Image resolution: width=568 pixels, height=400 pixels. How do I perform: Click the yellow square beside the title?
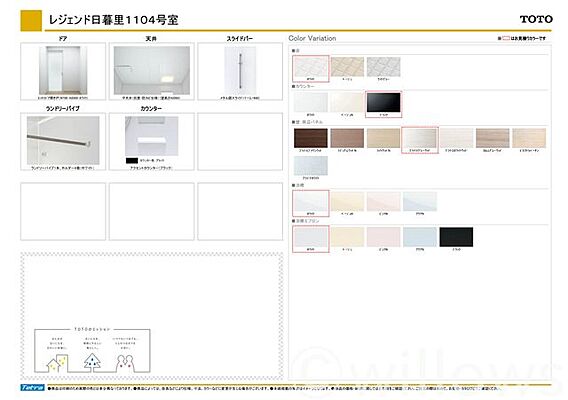31,20
